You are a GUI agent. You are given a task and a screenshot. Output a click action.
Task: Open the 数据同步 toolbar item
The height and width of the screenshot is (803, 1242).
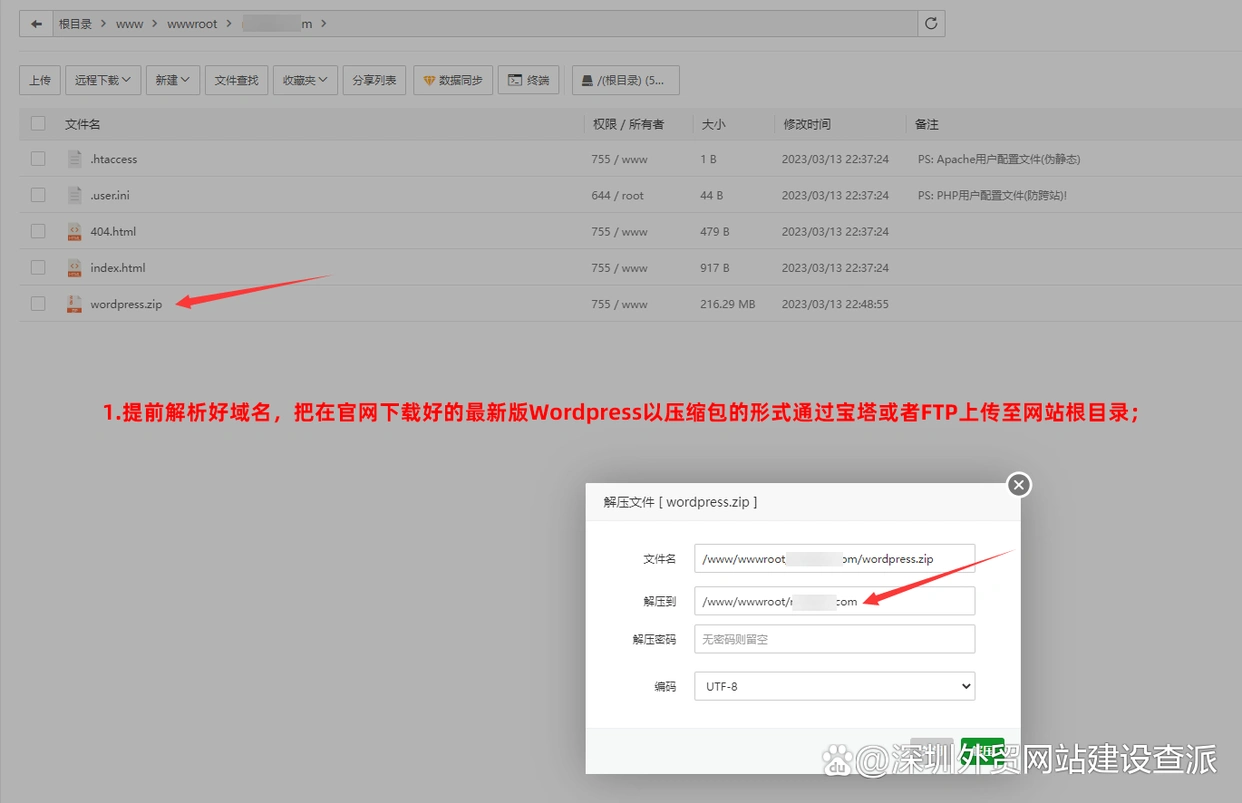(453, 80)
